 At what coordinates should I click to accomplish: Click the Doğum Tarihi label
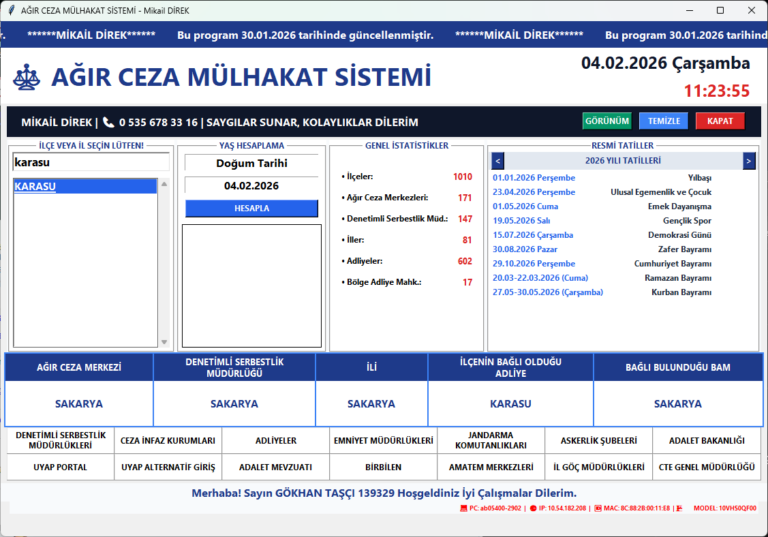coord(252,163)
